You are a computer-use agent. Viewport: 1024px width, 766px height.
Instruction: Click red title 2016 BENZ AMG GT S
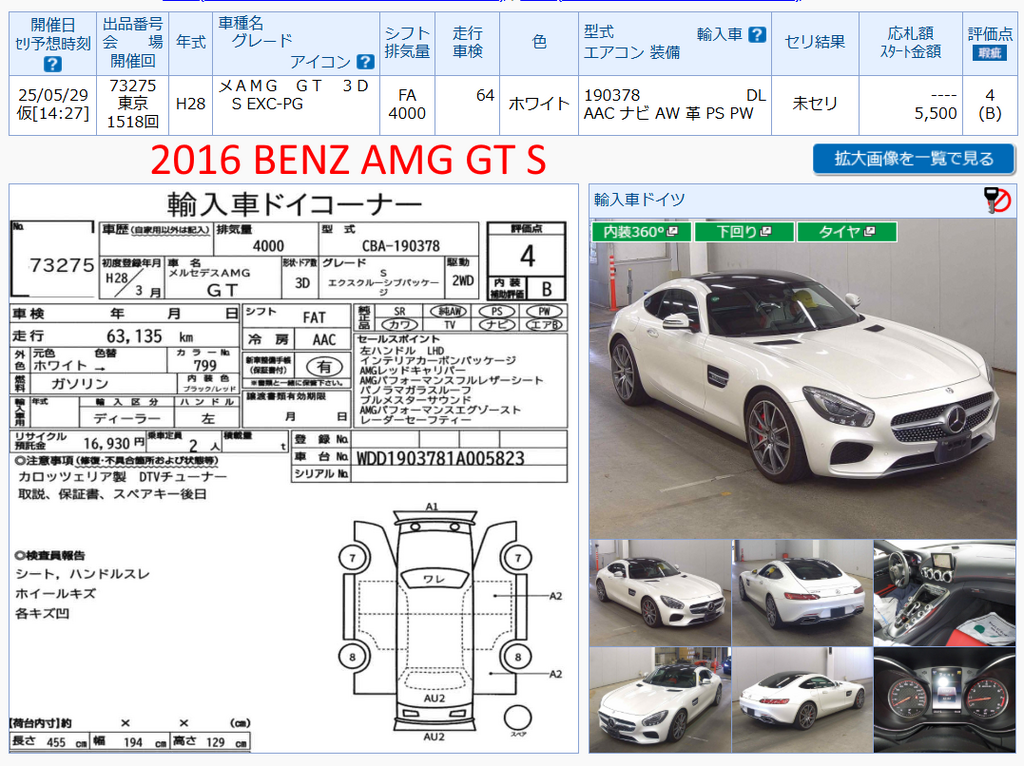[348, 159]
